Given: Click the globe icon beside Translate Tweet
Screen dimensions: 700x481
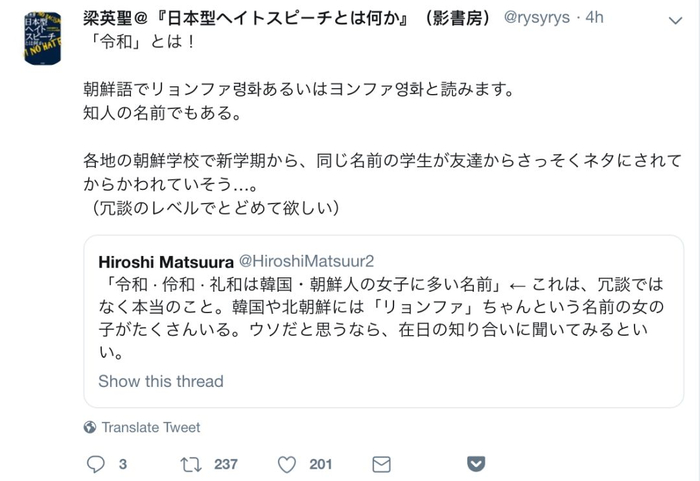Looking at the screenshot, I should coord(90,427).
